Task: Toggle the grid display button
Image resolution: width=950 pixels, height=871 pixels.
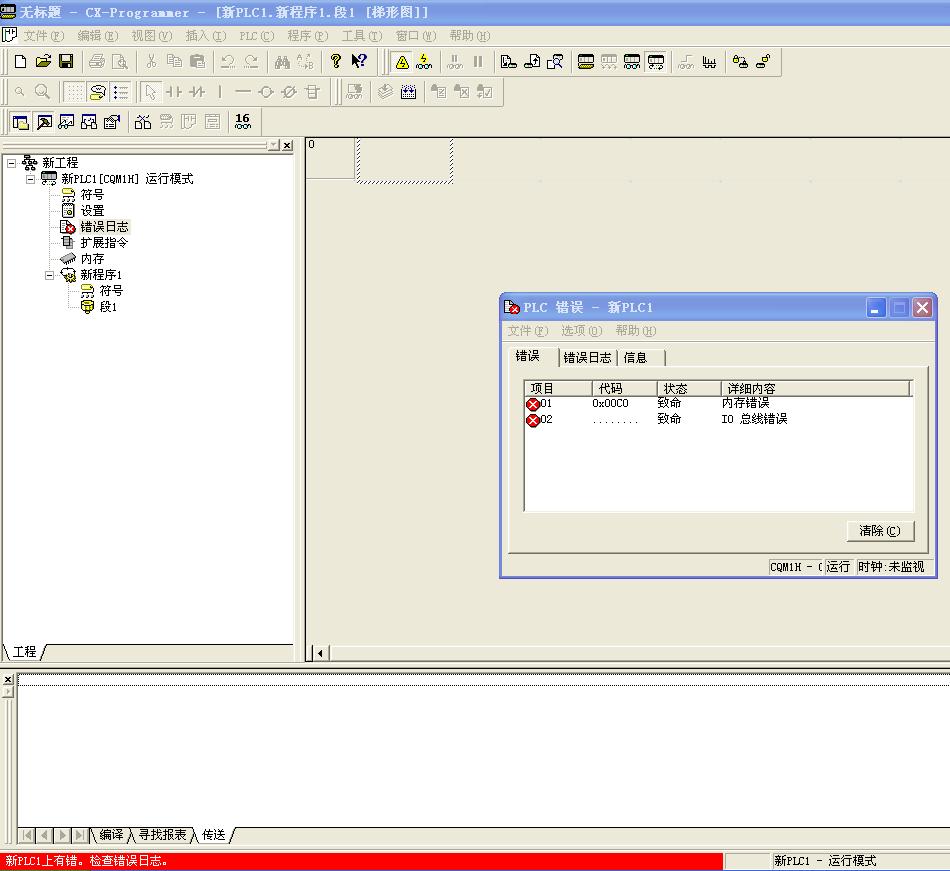Action: (x=75, y=92)
